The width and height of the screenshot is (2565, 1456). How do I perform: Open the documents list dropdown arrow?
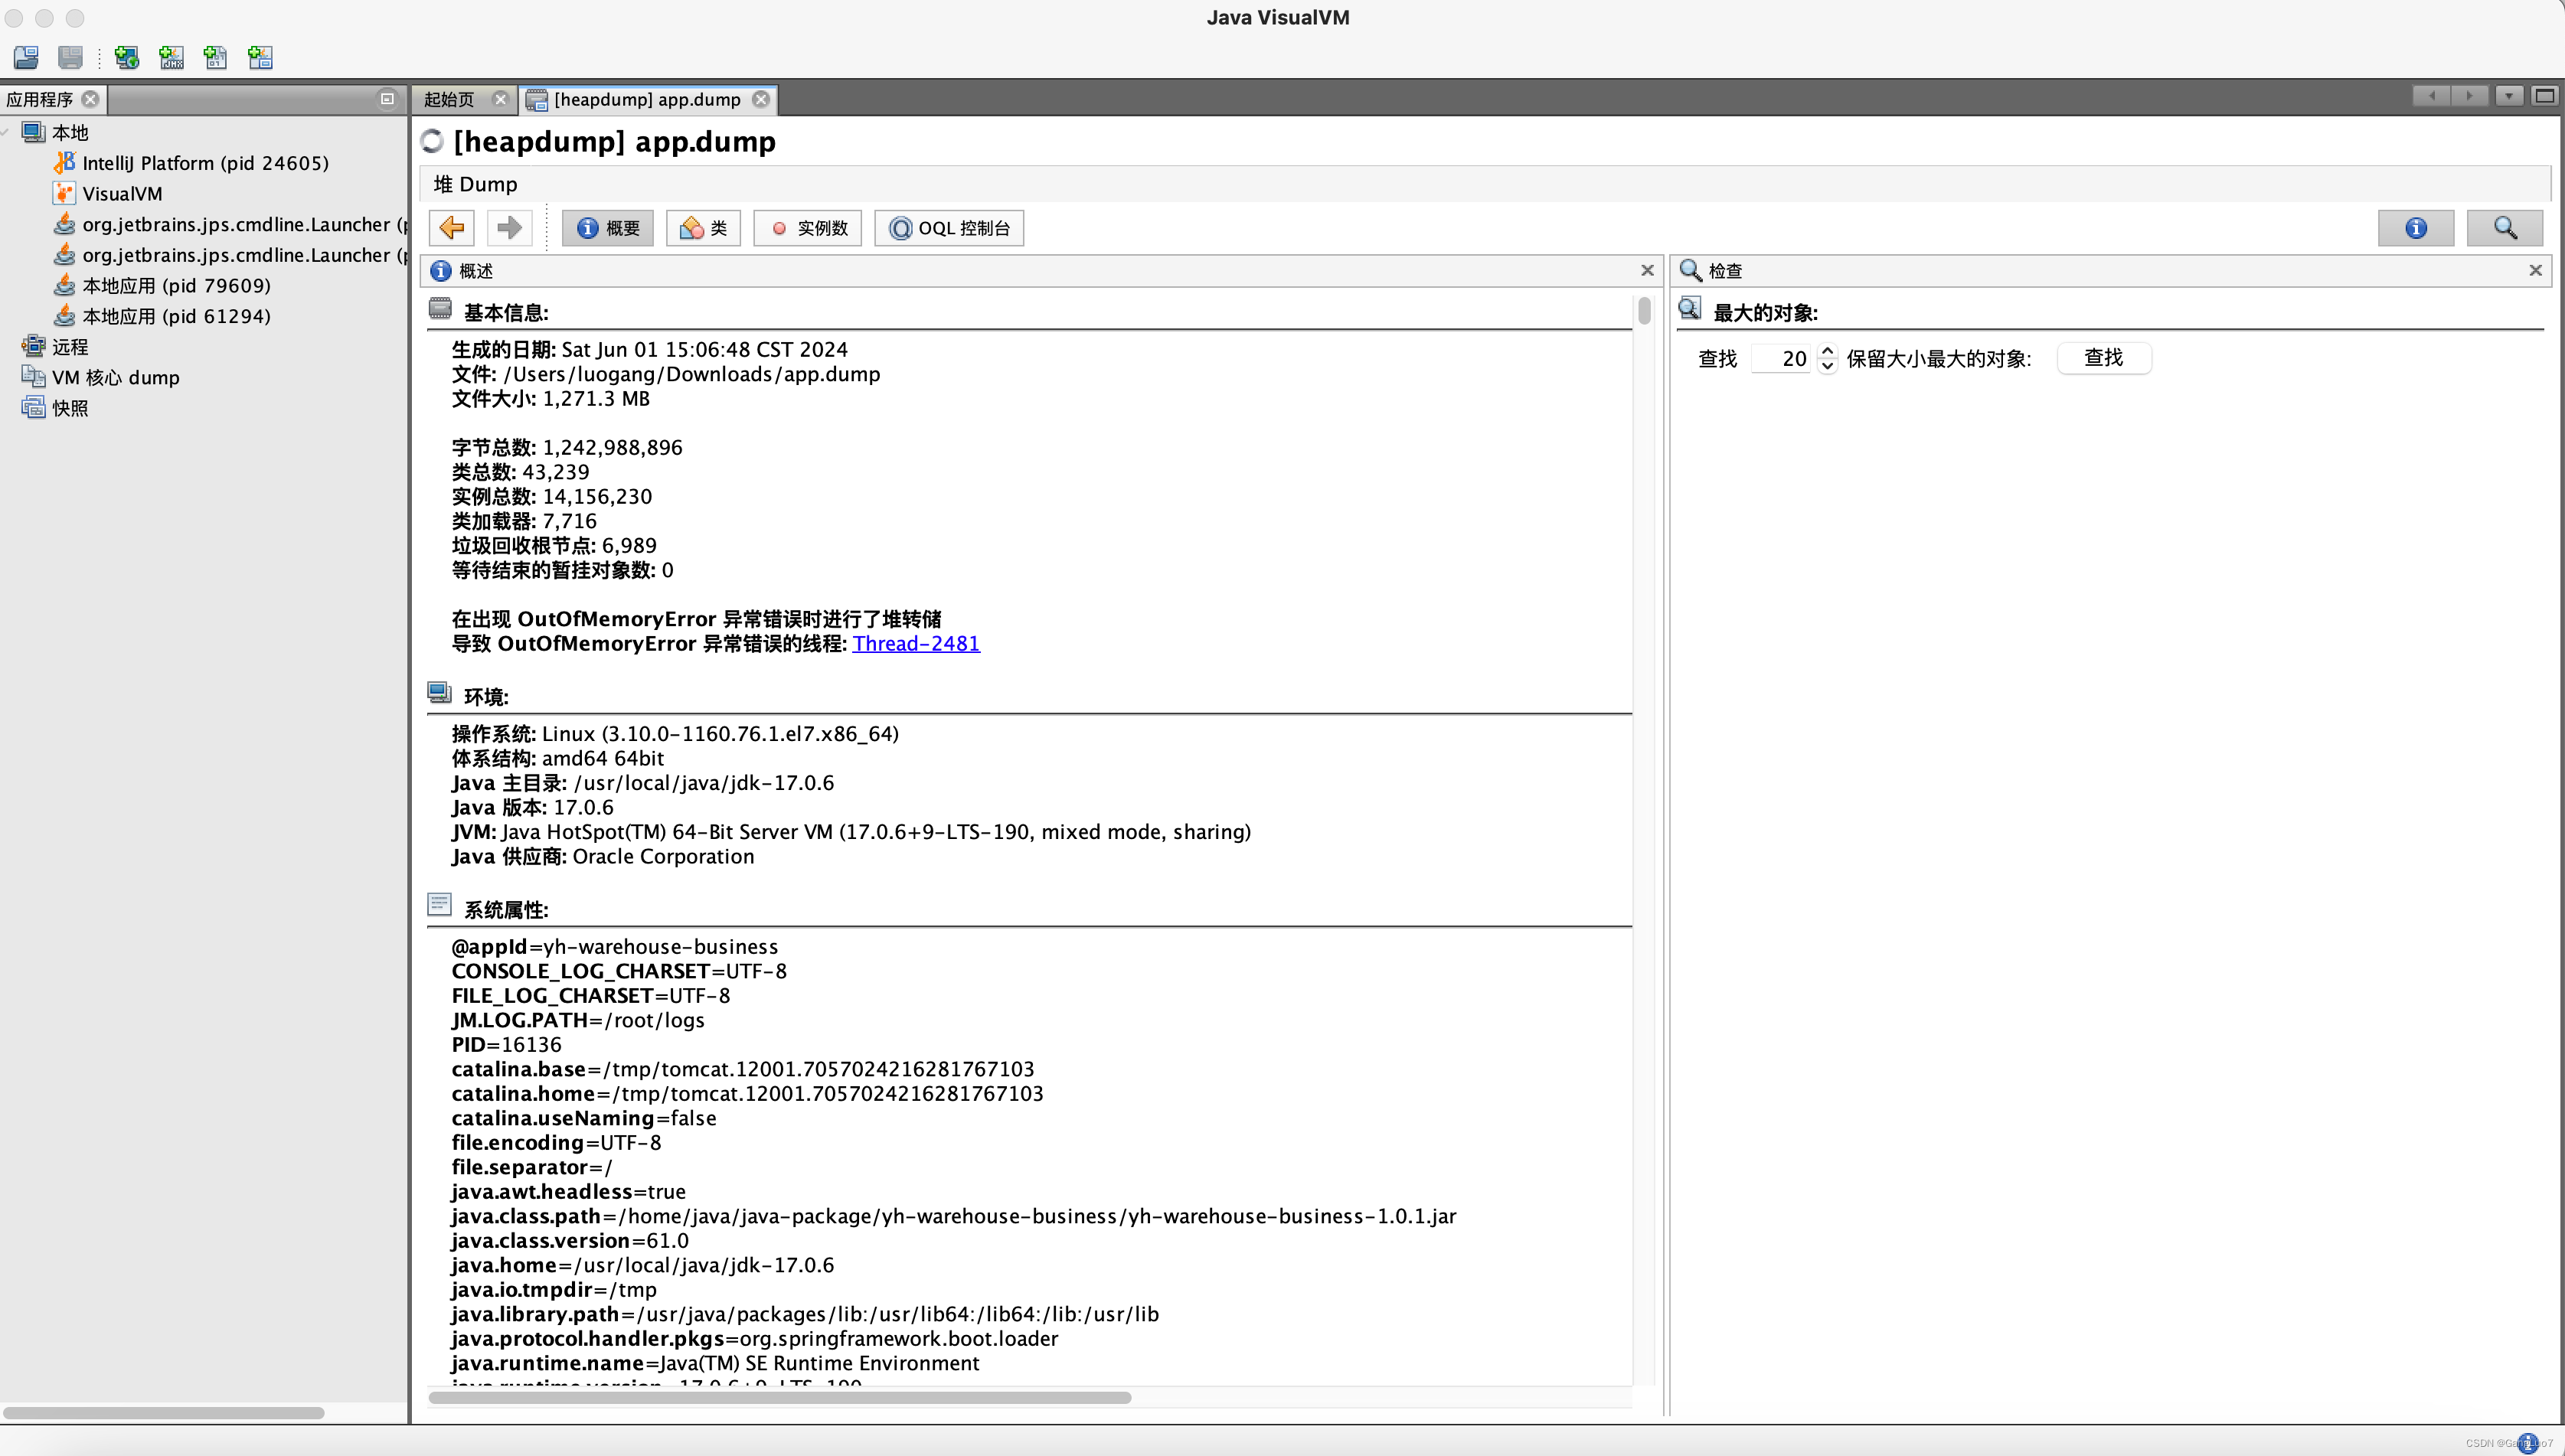tap(2508, 96)
